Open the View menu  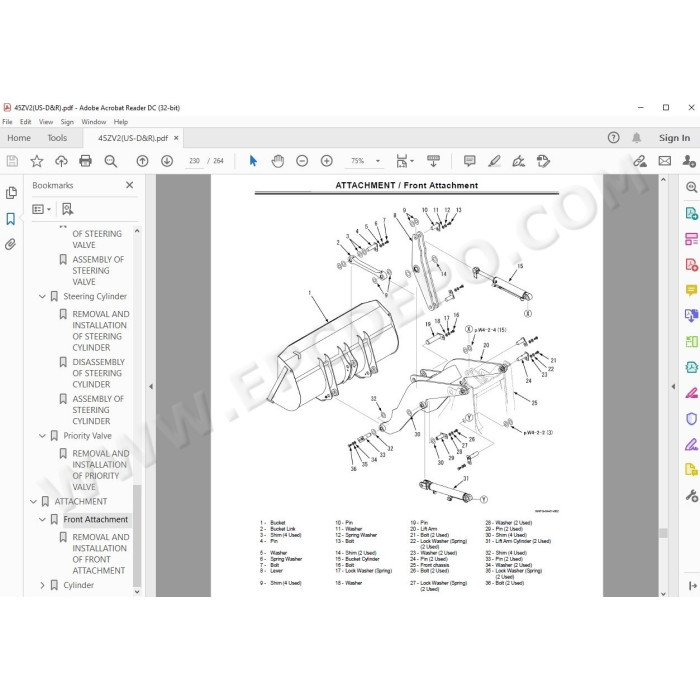tap(46, 121)
